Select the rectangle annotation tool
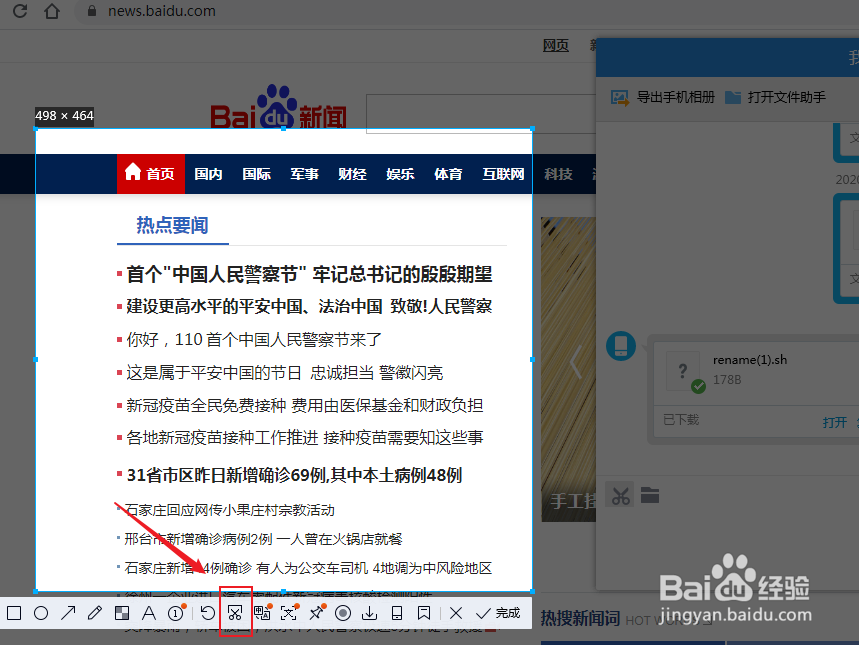Screen dimensions: 859x645 click(x=14, y=613)
